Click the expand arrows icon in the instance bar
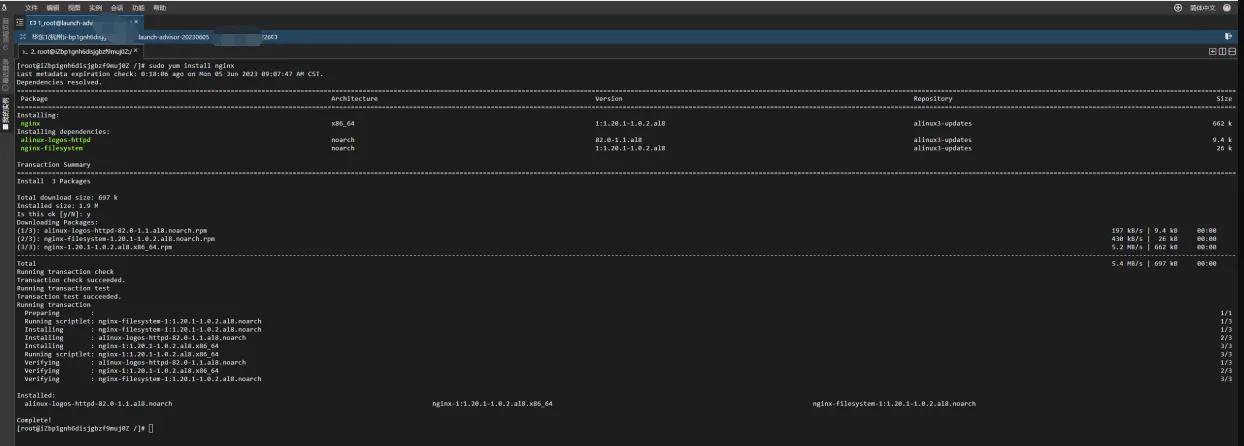Screen dimensions: 1244x446 [x=24, y=36]
